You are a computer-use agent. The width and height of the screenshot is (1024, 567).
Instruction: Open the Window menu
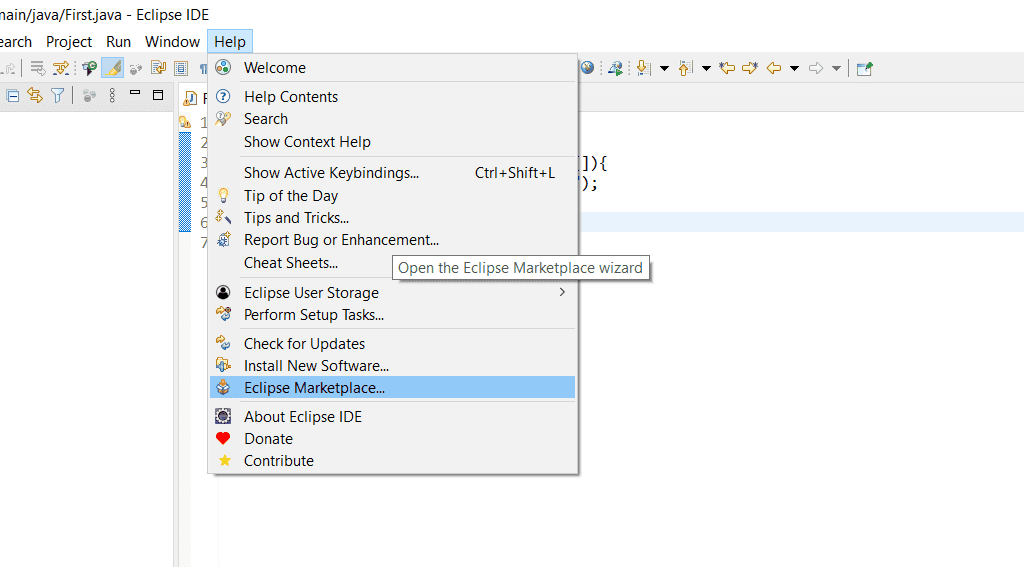pos(172,42)
